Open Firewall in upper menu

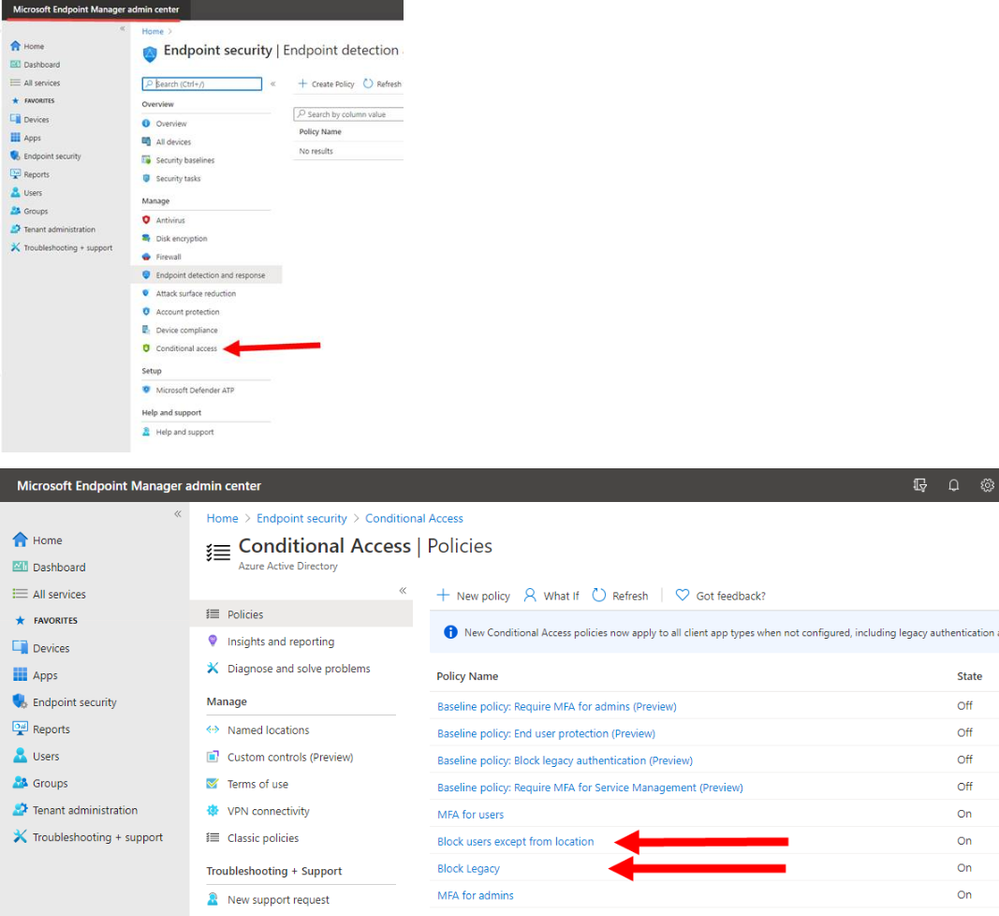pos(162,257)
